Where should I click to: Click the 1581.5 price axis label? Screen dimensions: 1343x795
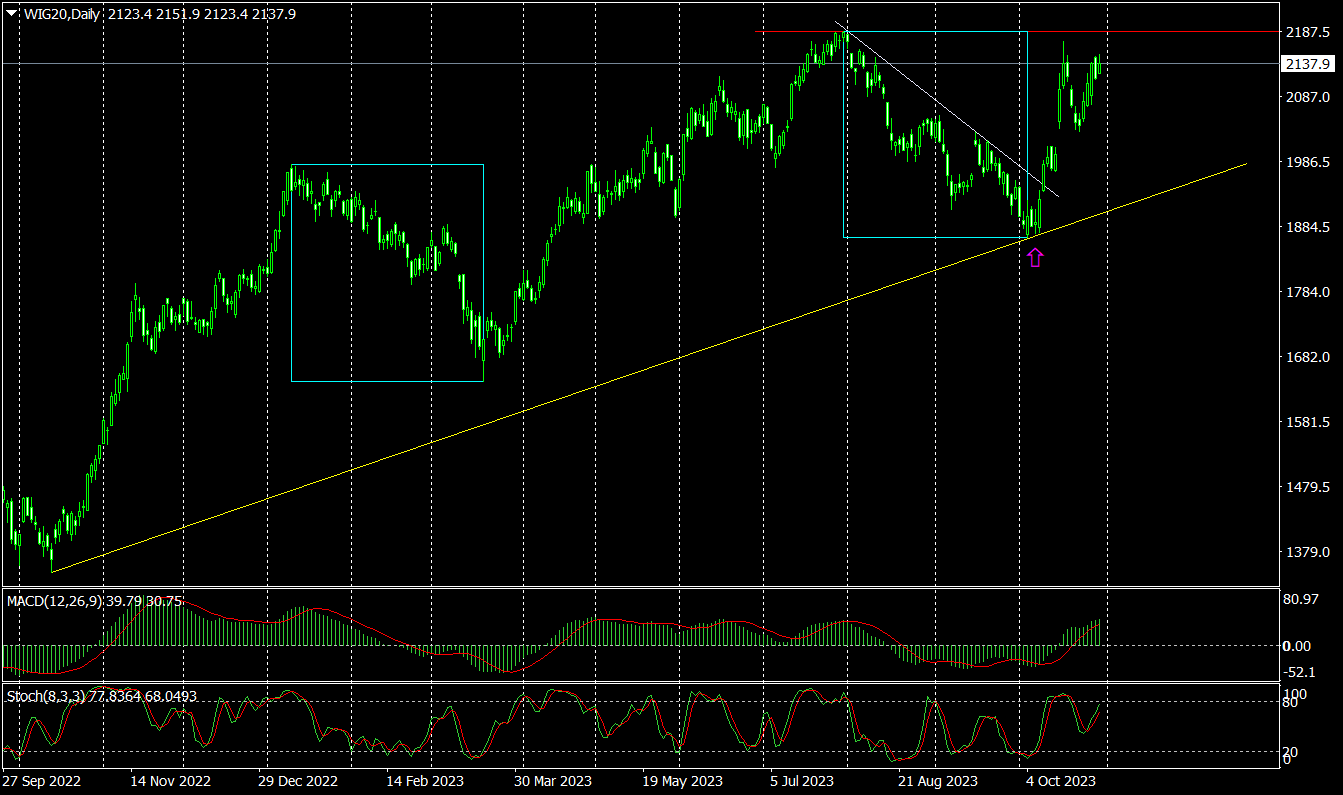coord(1307,422)
